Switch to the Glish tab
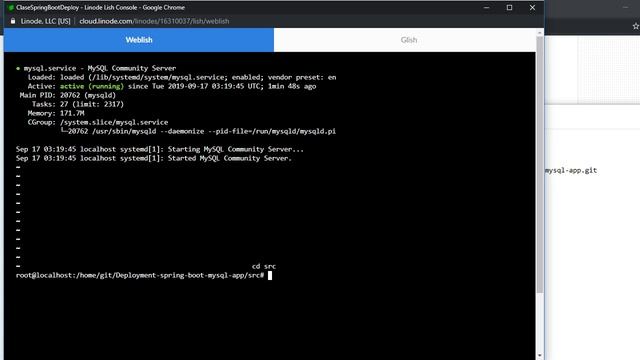 [409, 40]
